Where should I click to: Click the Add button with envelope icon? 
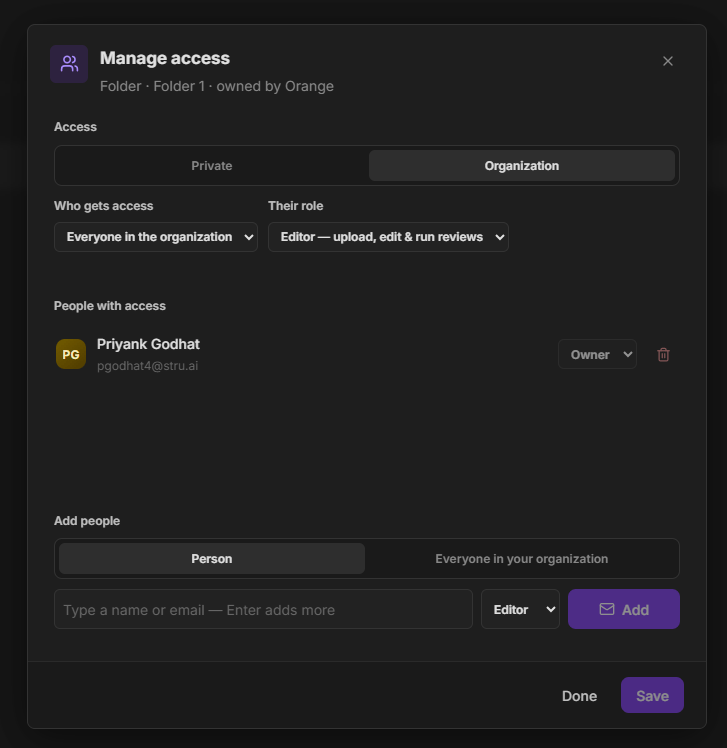click(623, 609)
